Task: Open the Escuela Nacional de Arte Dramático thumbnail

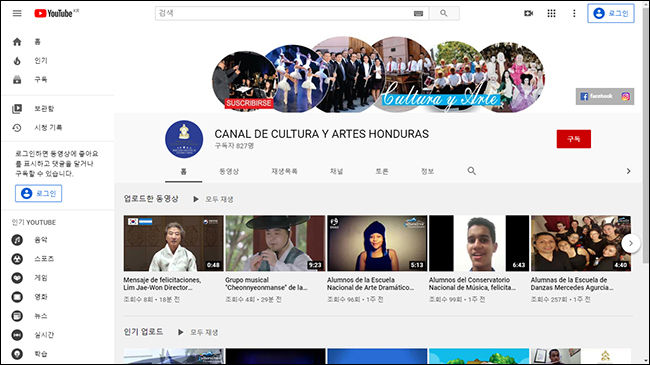Action: pos(377,243)
